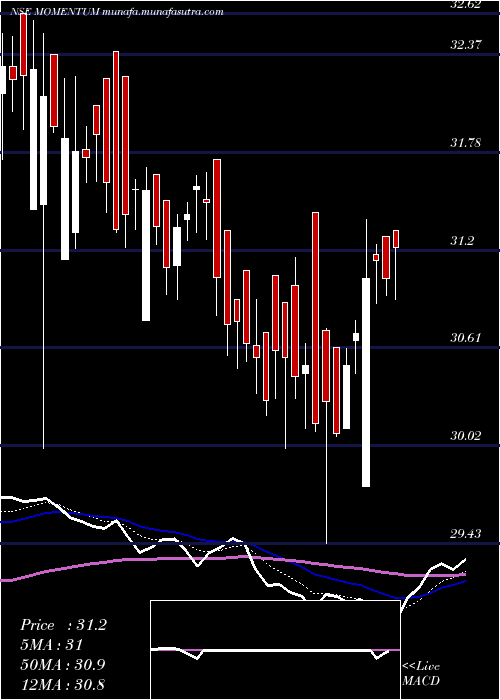Click the <<Live MACD label
The image size is (500, 700).
421,674
